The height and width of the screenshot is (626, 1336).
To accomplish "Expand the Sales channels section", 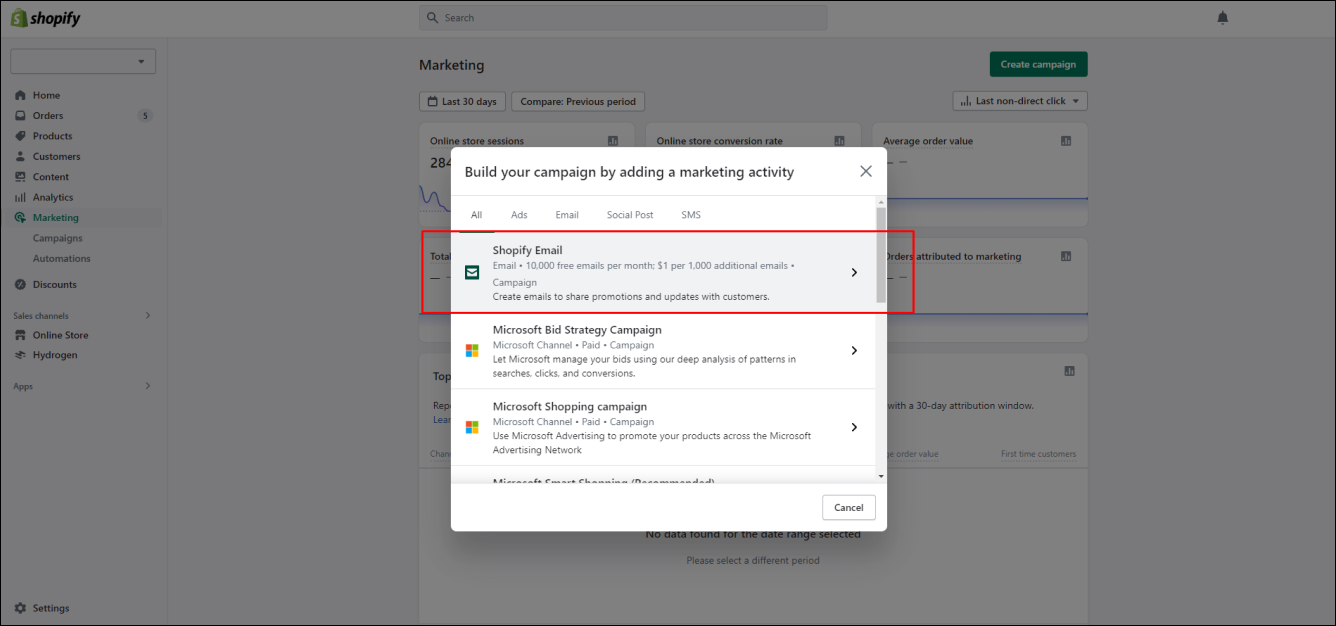I will 148,316.
